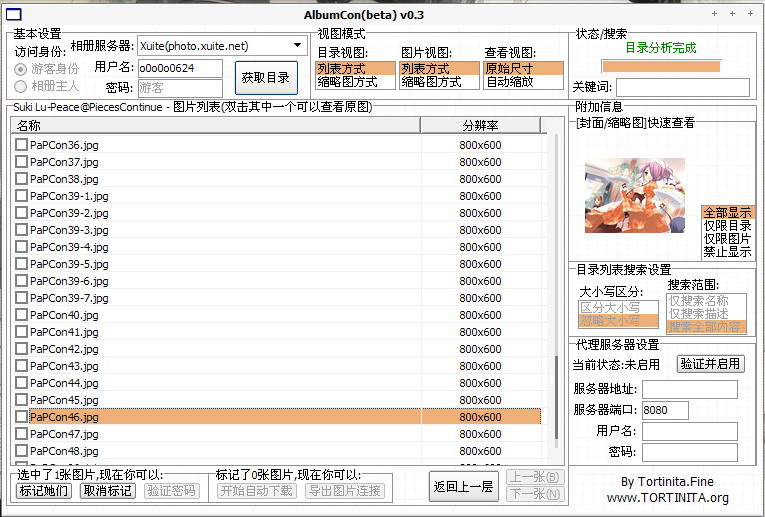Select file name PaPCon41.jpg
The height and width of the screenshot is (517, 765).
[x=64, y=332]
